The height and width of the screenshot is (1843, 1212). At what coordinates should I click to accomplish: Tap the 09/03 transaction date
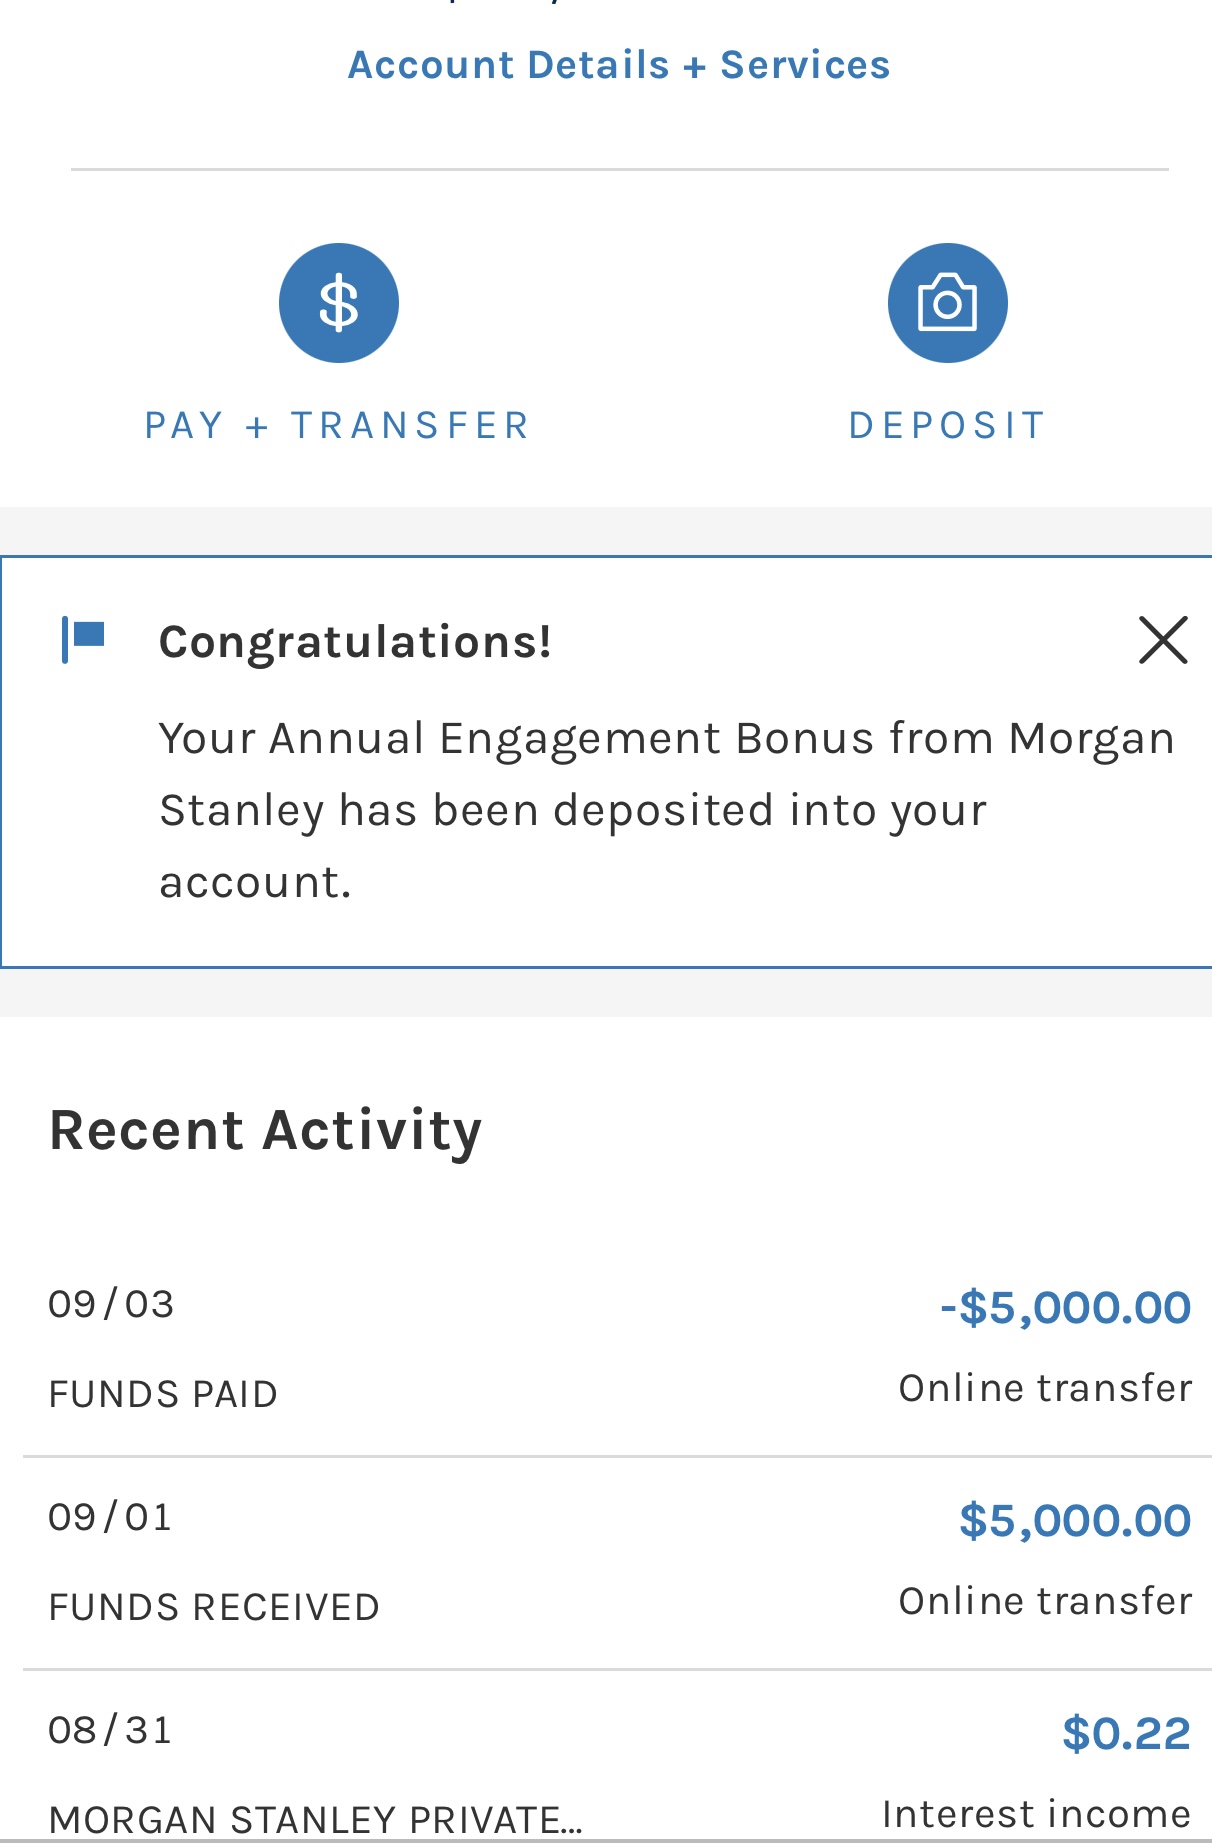111,1305
